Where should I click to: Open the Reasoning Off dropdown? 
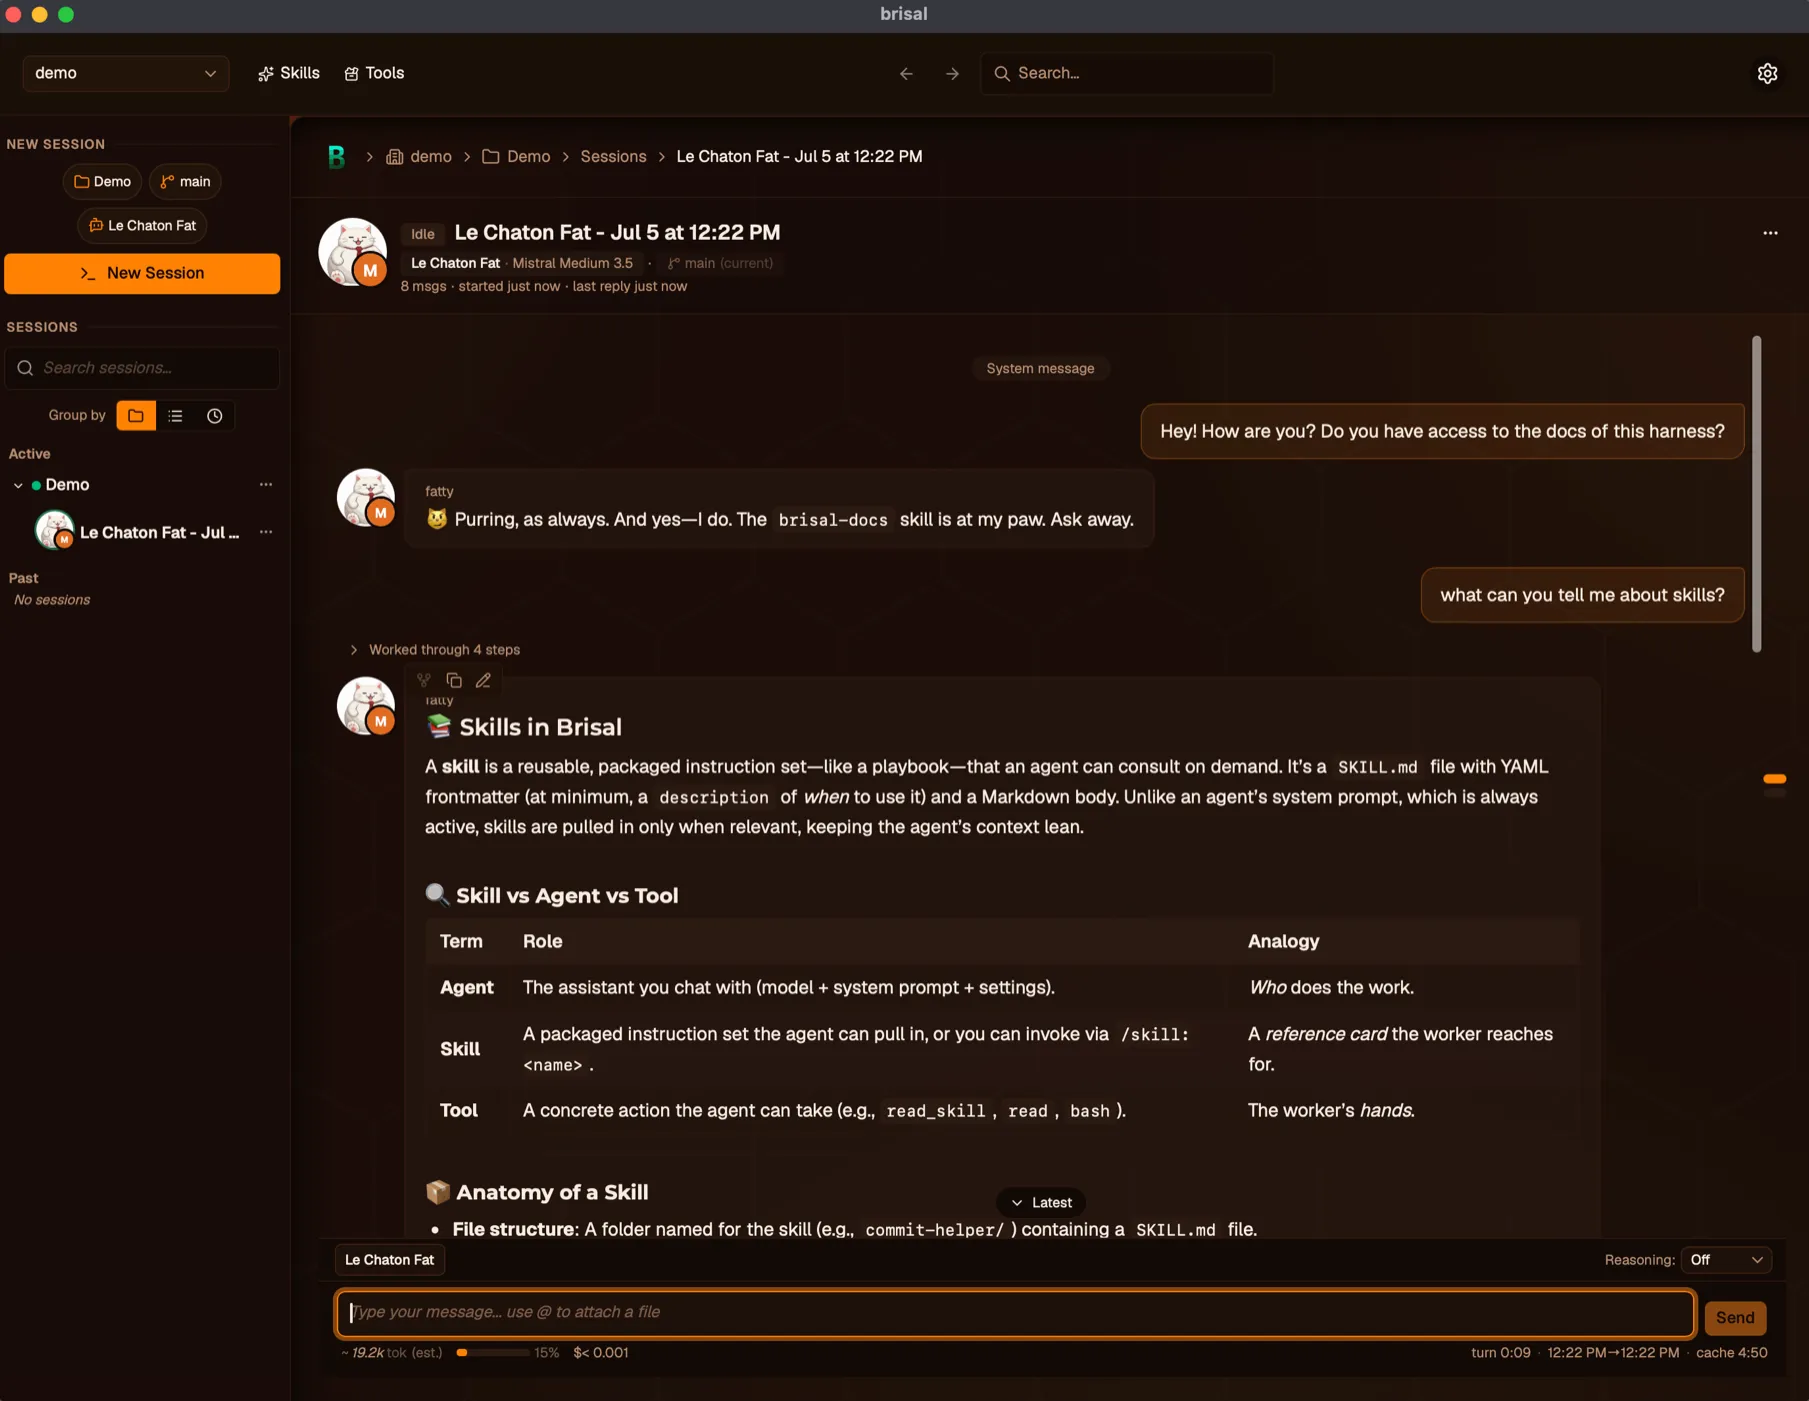(1726, 1260)
